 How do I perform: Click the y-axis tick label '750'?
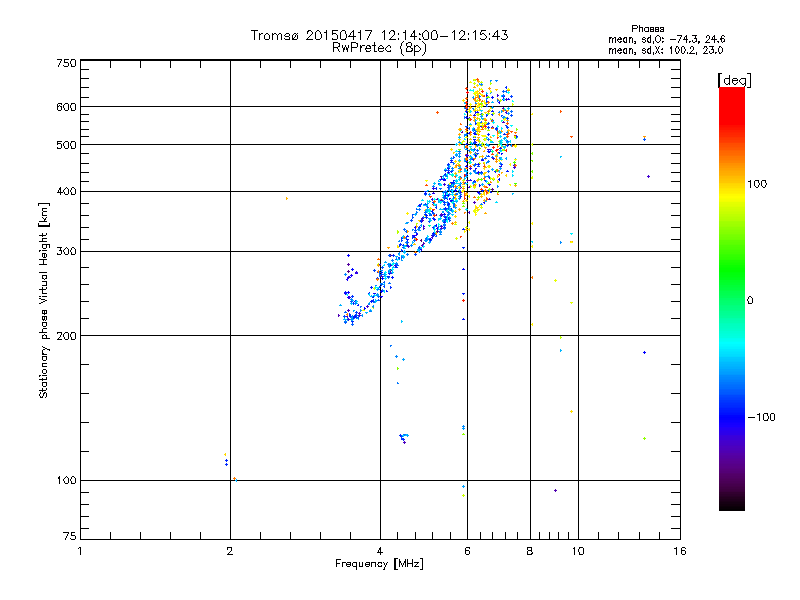(66, 63)
